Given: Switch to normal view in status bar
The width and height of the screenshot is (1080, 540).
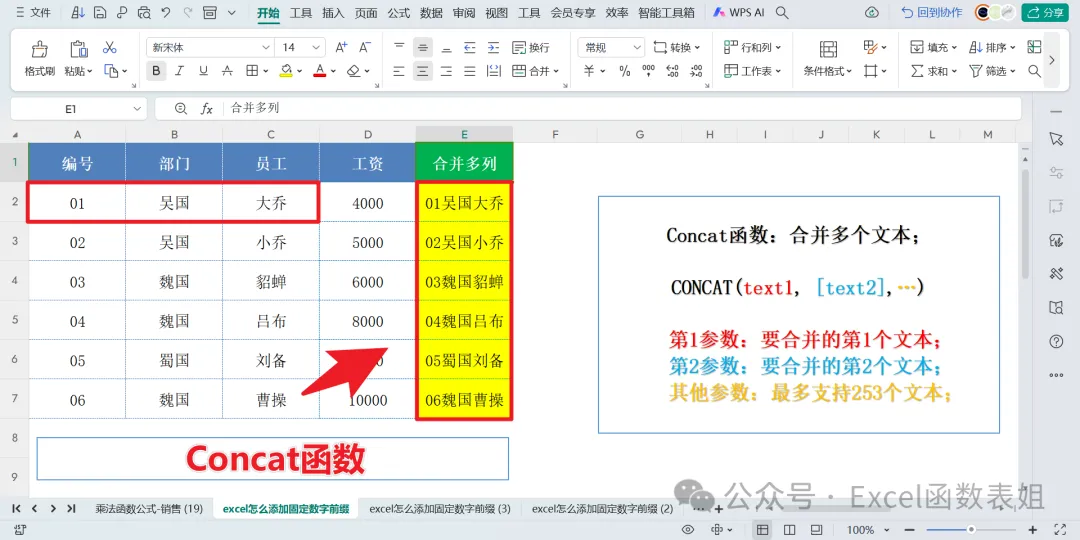Looking at the screenshot, I should pyautogui.click(x=762, y=530).
